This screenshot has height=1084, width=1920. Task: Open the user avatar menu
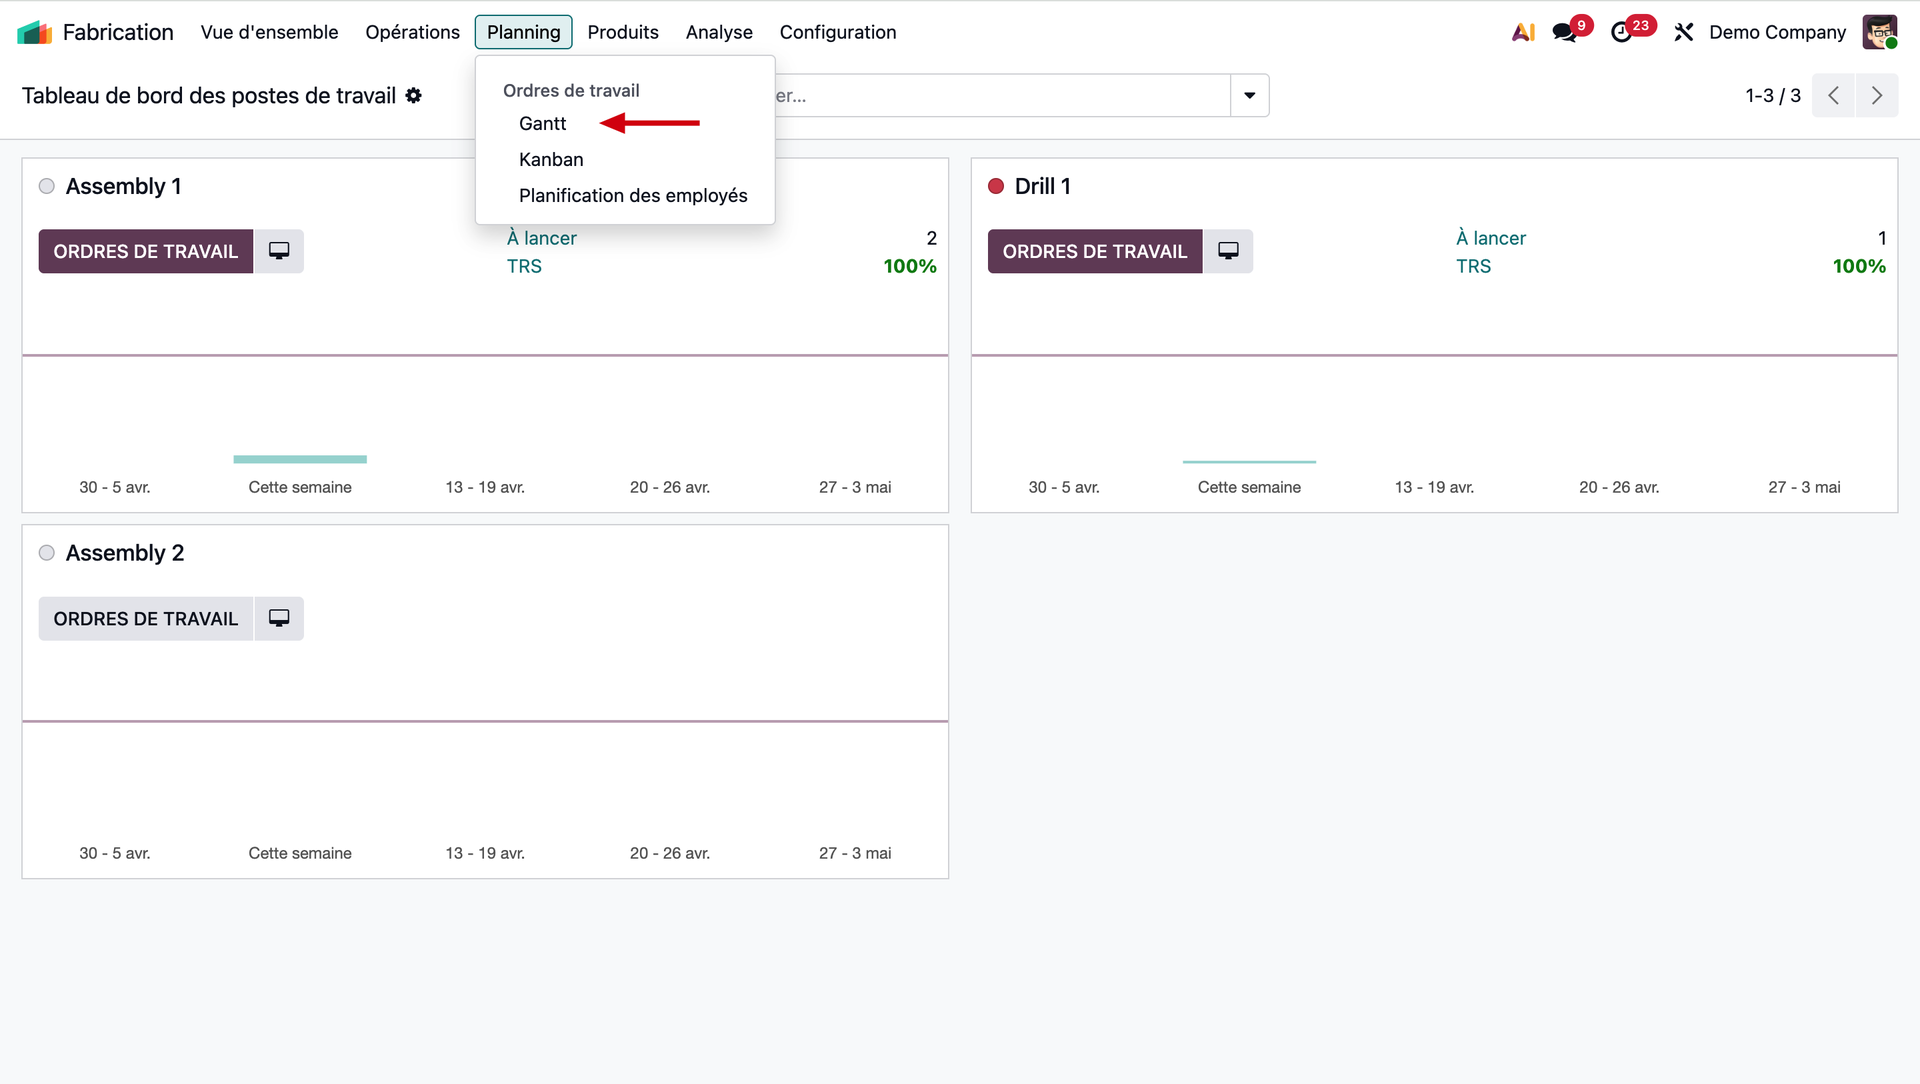[x=1879, y=32]
